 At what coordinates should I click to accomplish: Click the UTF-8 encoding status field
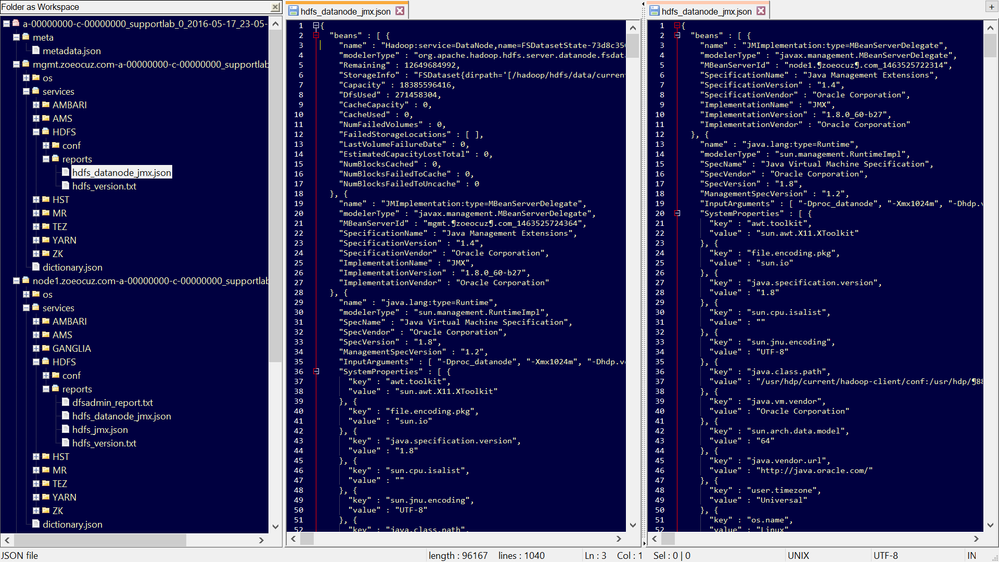(886, 556)
